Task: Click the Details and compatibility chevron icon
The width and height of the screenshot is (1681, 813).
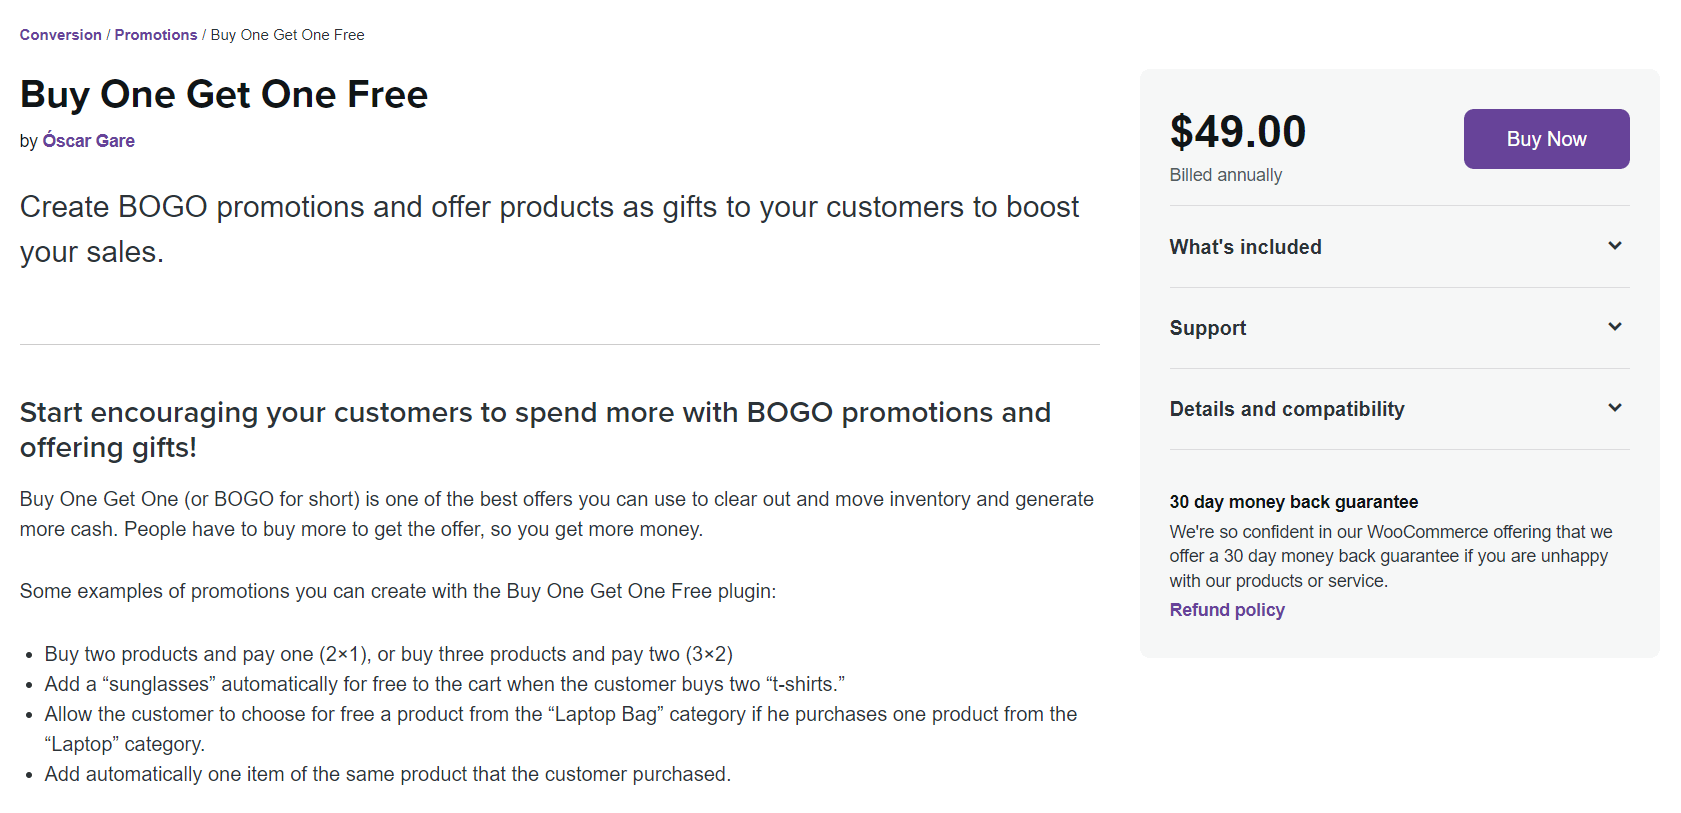Action: (1615, 408)
